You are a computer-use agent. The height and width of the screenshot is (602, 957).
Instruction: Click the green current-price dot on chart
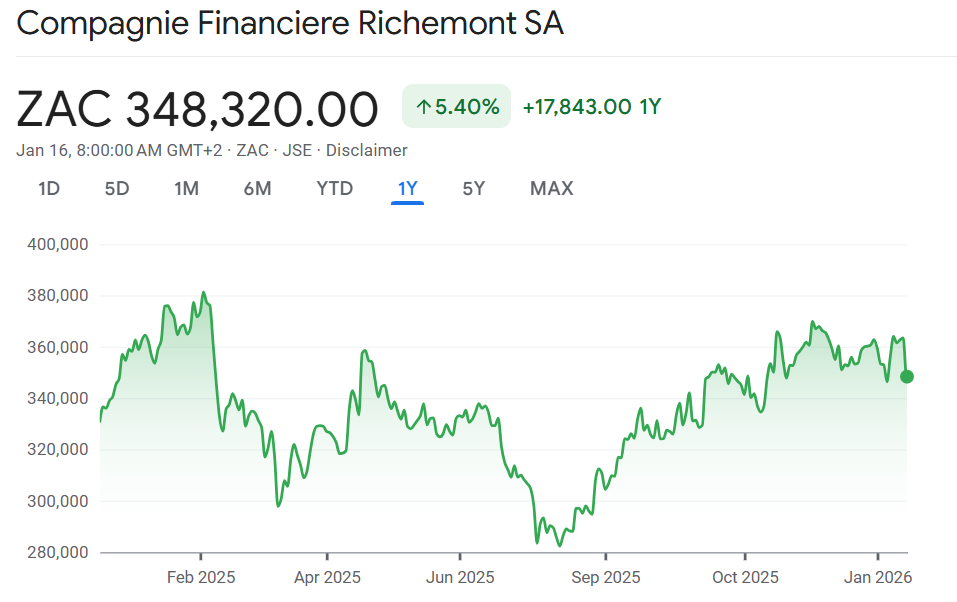[907, 377]
